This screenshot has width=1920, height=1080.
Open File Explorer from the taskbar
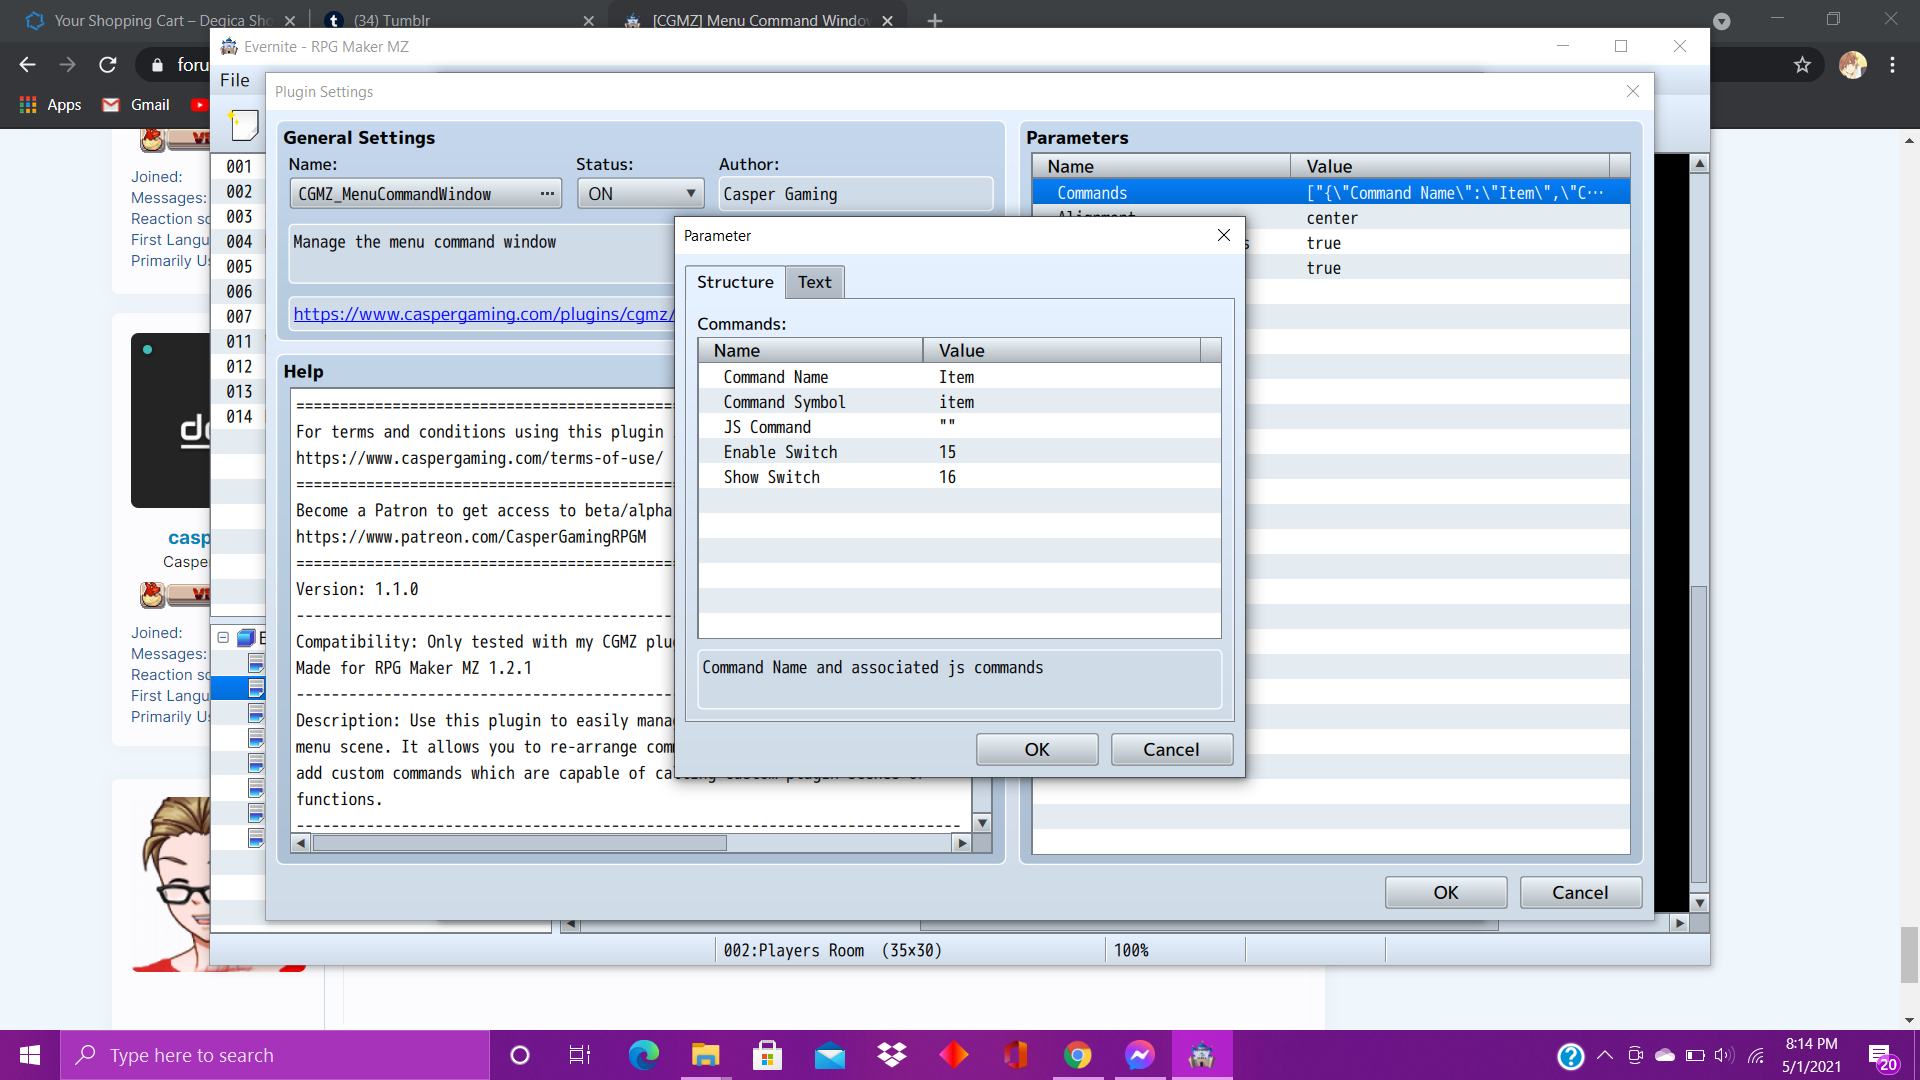click(x=705, y=1055)
